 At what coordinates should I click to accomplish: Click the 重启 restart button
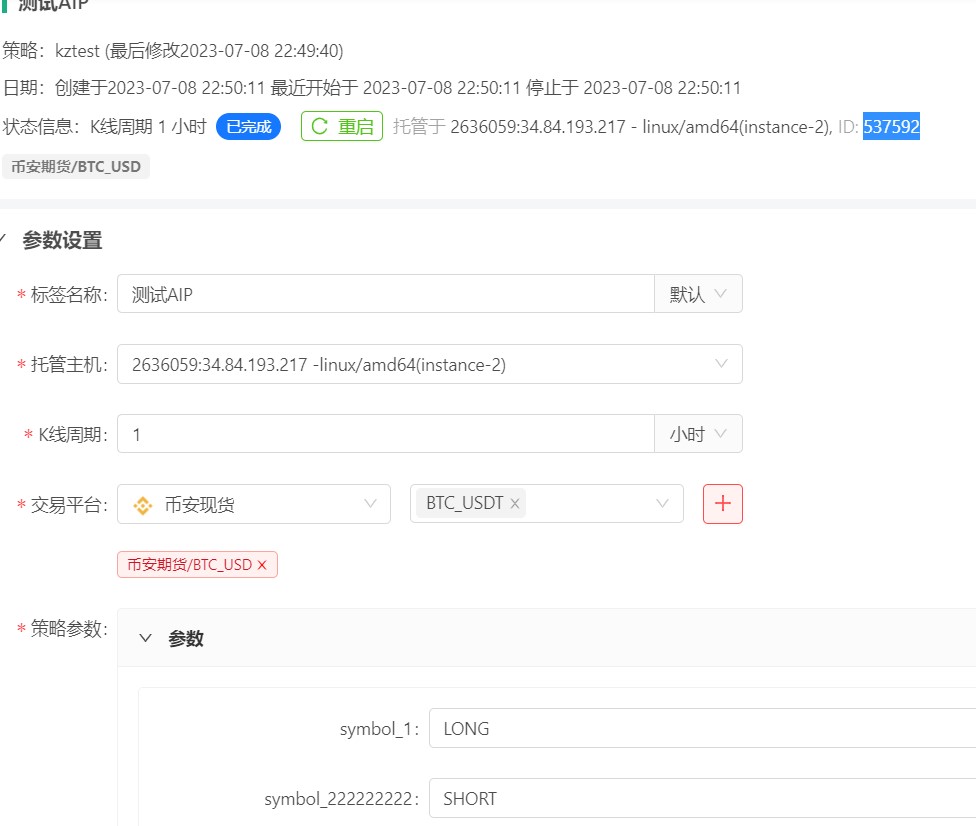point(342,127)
